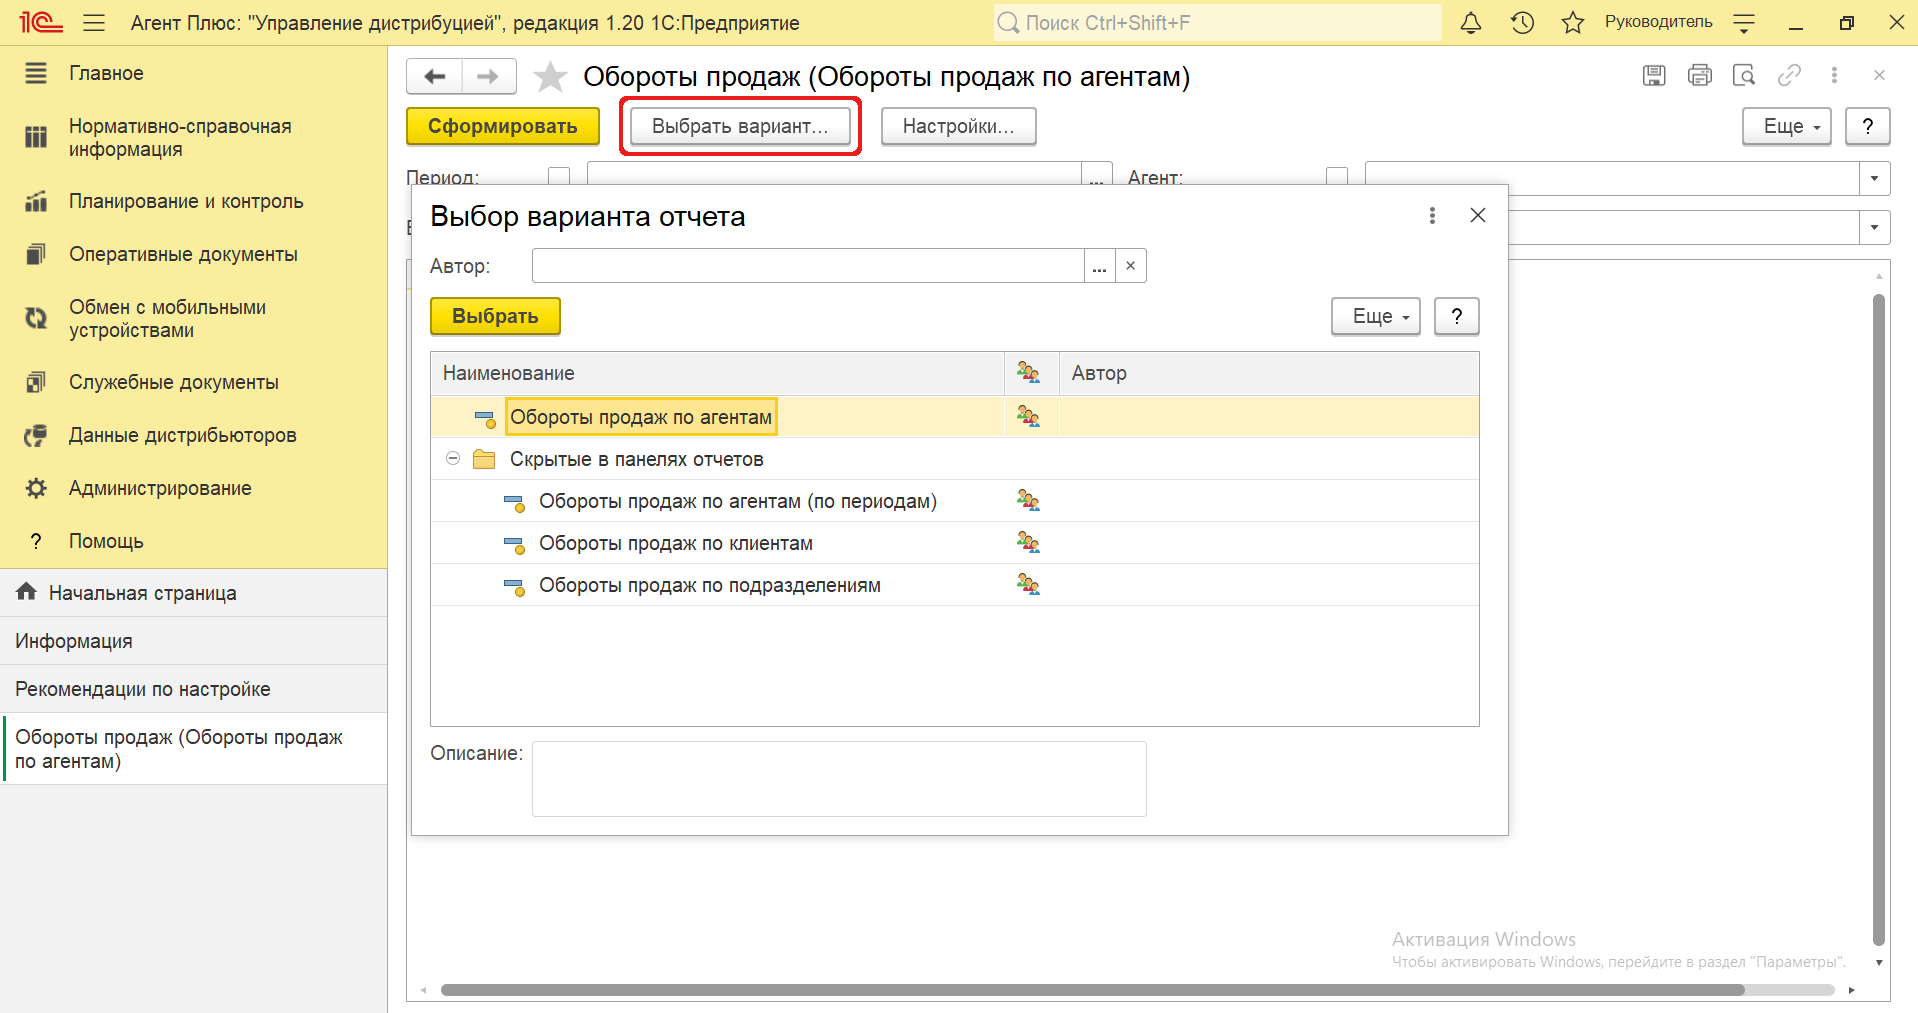
Task: Save report with diskette icon
Action: [x=1654, y=75]
